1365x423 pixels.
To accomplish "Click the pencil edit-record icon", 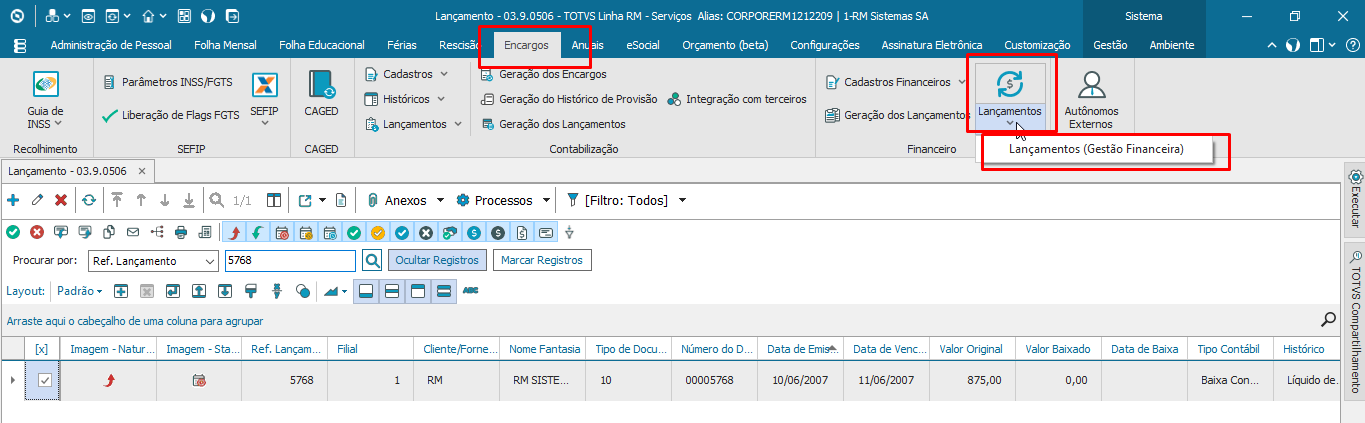I will click(37, 200).
